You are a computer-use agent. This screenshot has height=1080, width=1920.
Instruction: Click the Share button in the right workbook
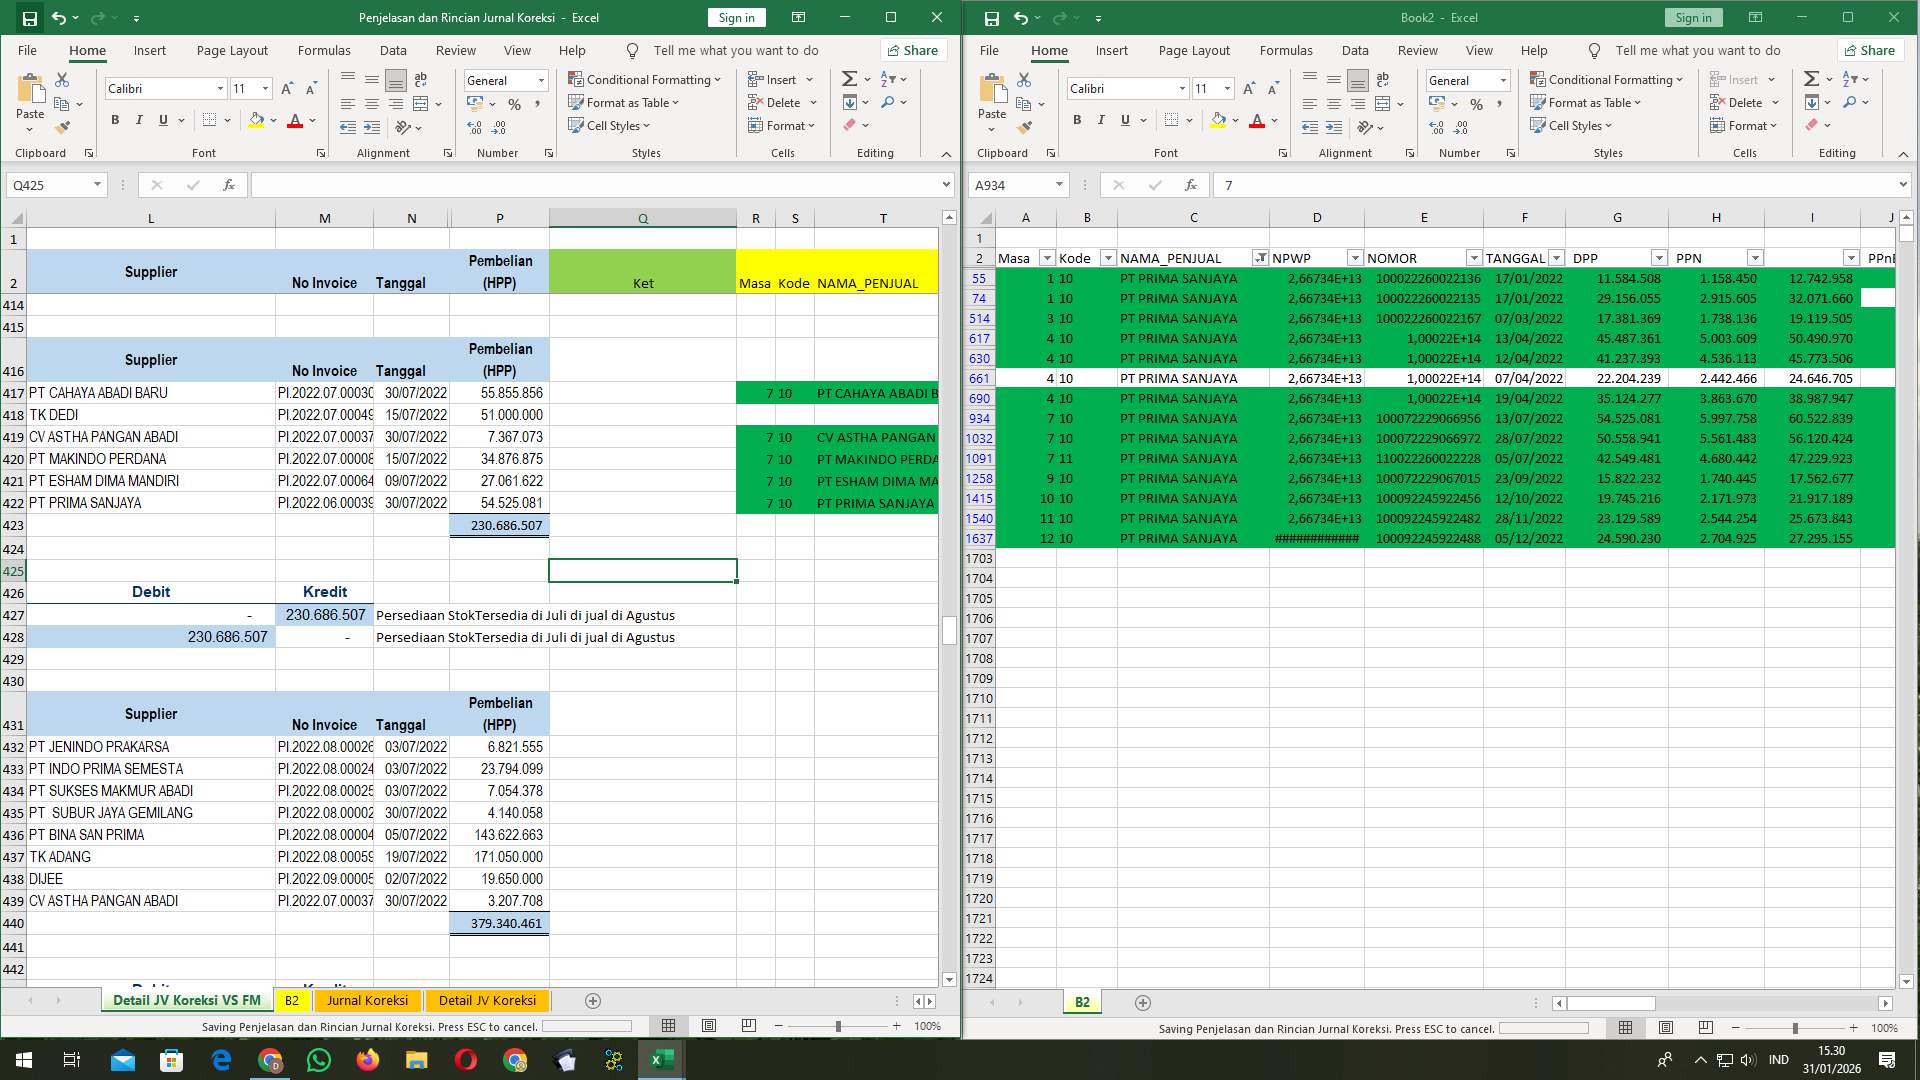click(1870, 50)
